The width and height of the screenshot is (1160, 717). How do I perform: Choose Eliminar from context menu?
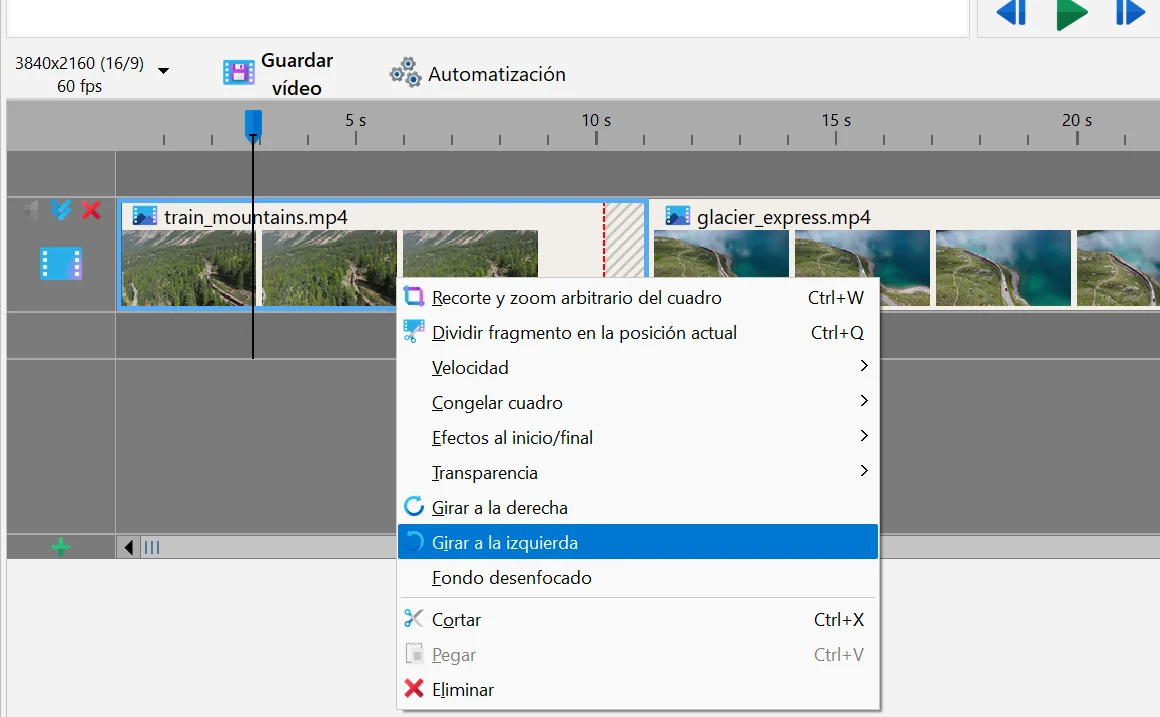(638, 689)
